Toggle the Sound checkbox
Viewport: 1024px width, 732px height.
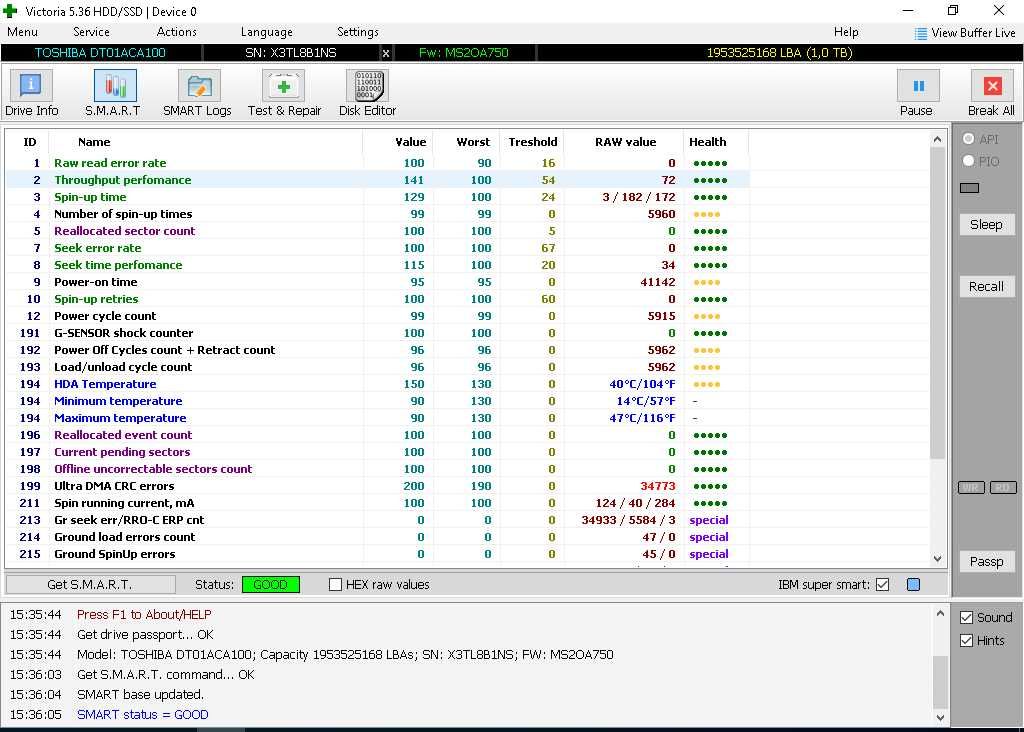pos(967,617)
